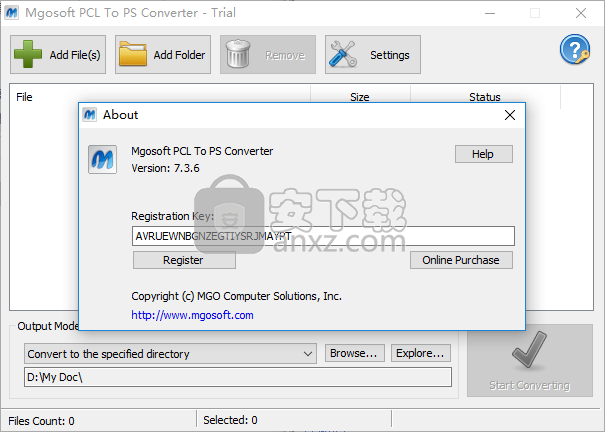The image size is (605, 432).
Task: Click the Status column header
Action: coord(485,97)
